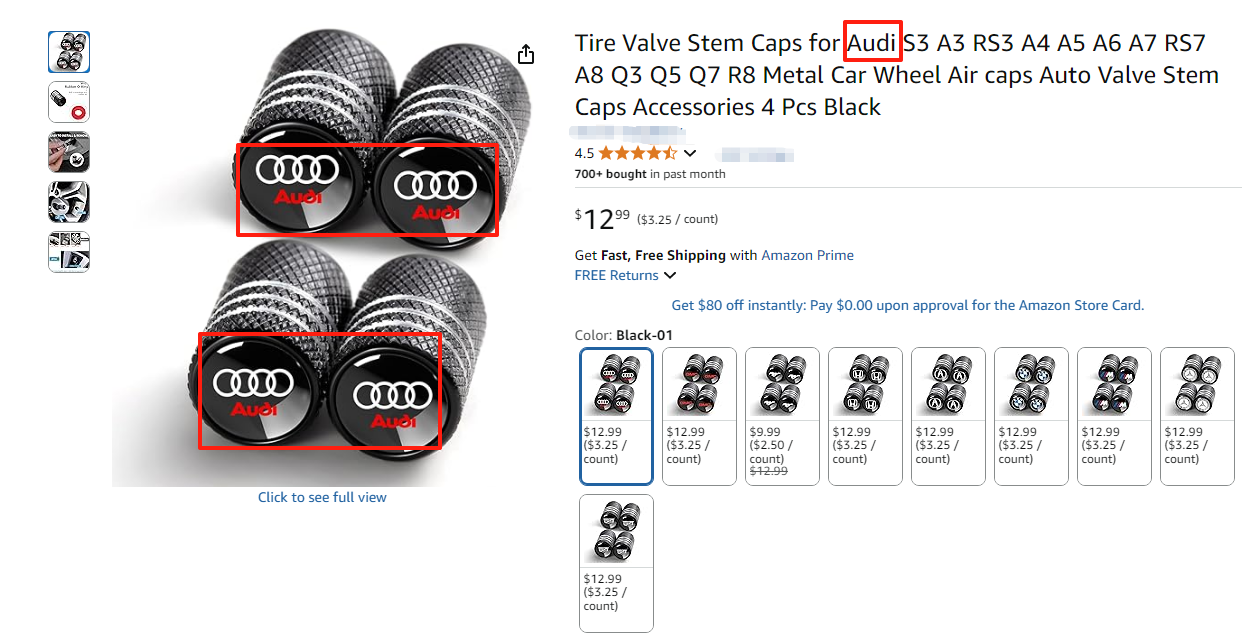Choose the last variant in second row
The width and height of the screenshot is (1246, 644).
coord(616,562)
